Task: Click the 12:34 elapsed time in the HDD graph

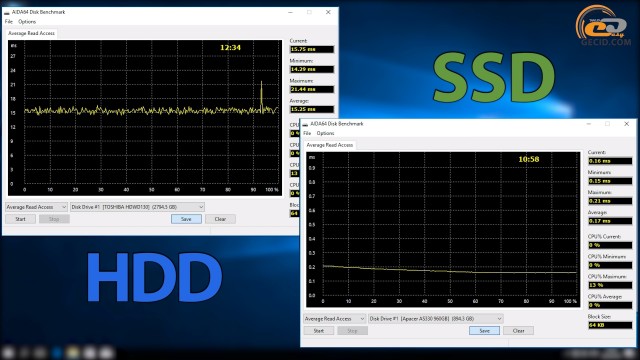Action: 230,48
